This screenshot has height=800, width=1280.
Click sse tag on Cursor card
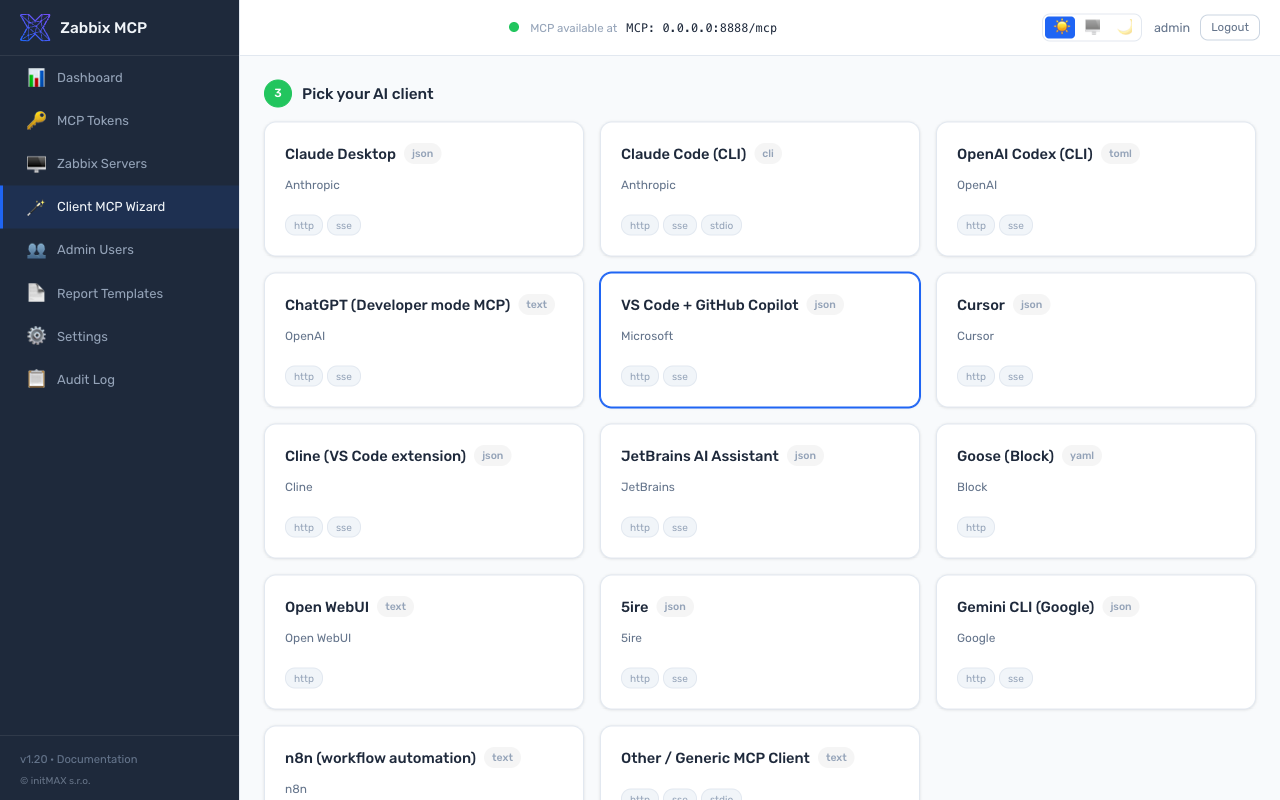(x=1016, y=377)
